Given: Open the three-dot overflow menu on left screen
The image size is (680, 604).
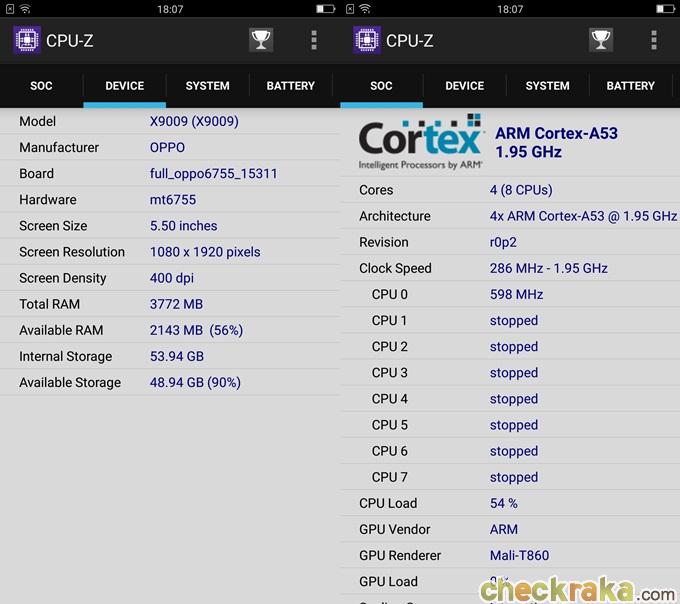Looking at the screenshot, I should (314, 40).
